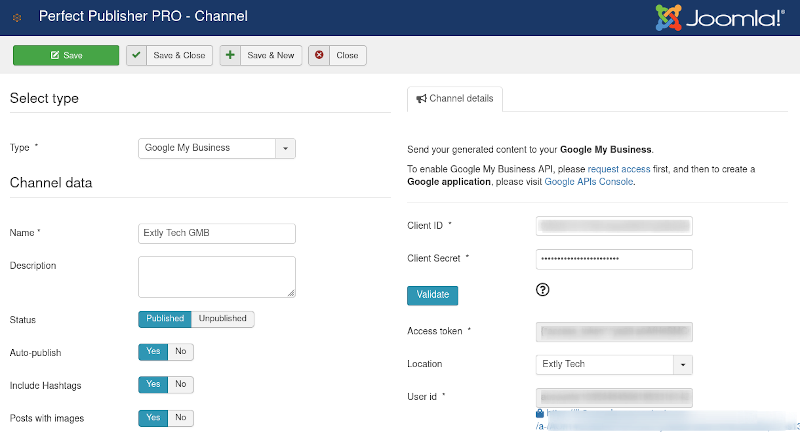Click the plus icon on Save & New
Viewport: 800px width, 438px height.
230,55
